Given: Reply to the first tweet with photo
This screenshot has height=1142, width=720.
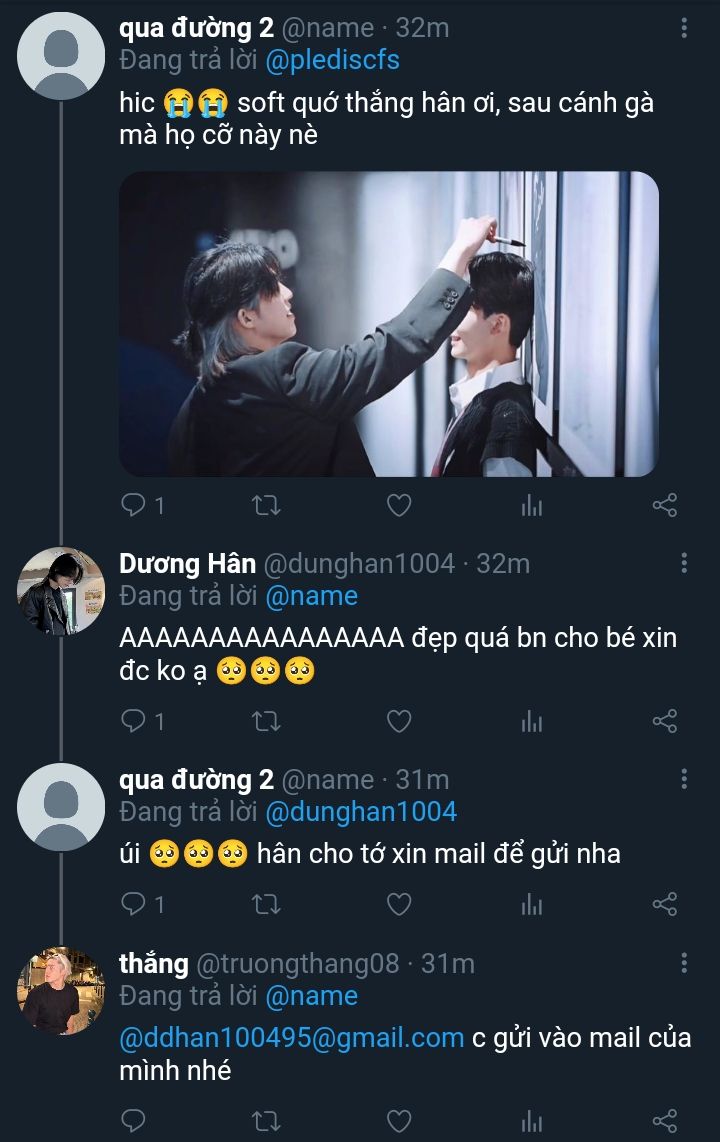Looking at the screenshot, I should 133,506.
